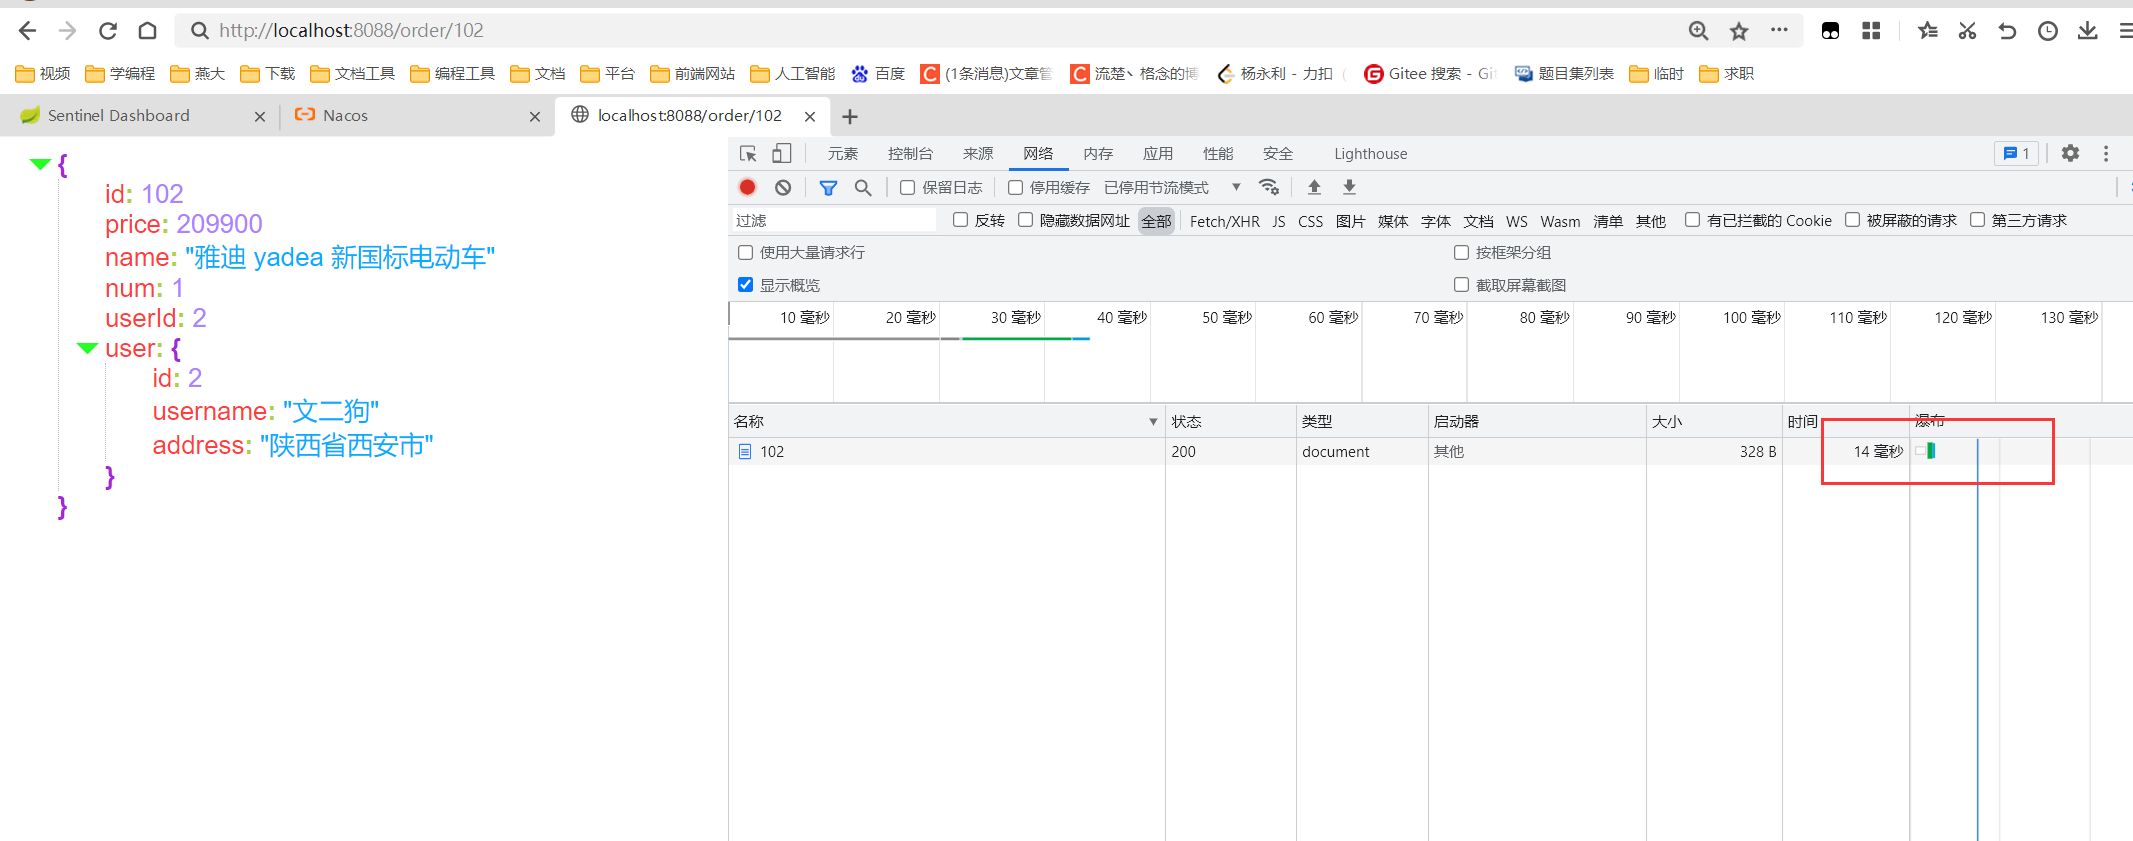This screenshot has width=2133, height=841.
Task: Check the 反转 filter checkbox
Action: pyautogui.click(x=960, y=220)
